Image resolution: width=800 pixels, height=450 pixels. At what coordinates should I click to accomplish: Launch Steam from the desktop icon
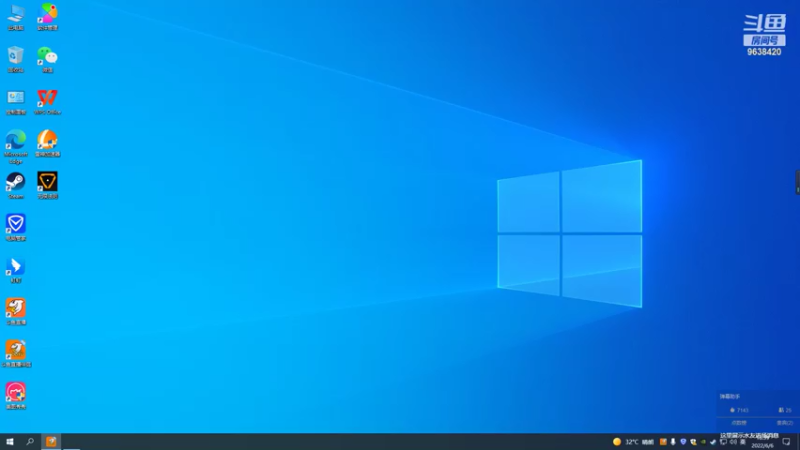pyautogui.click(x=16, y=186)
